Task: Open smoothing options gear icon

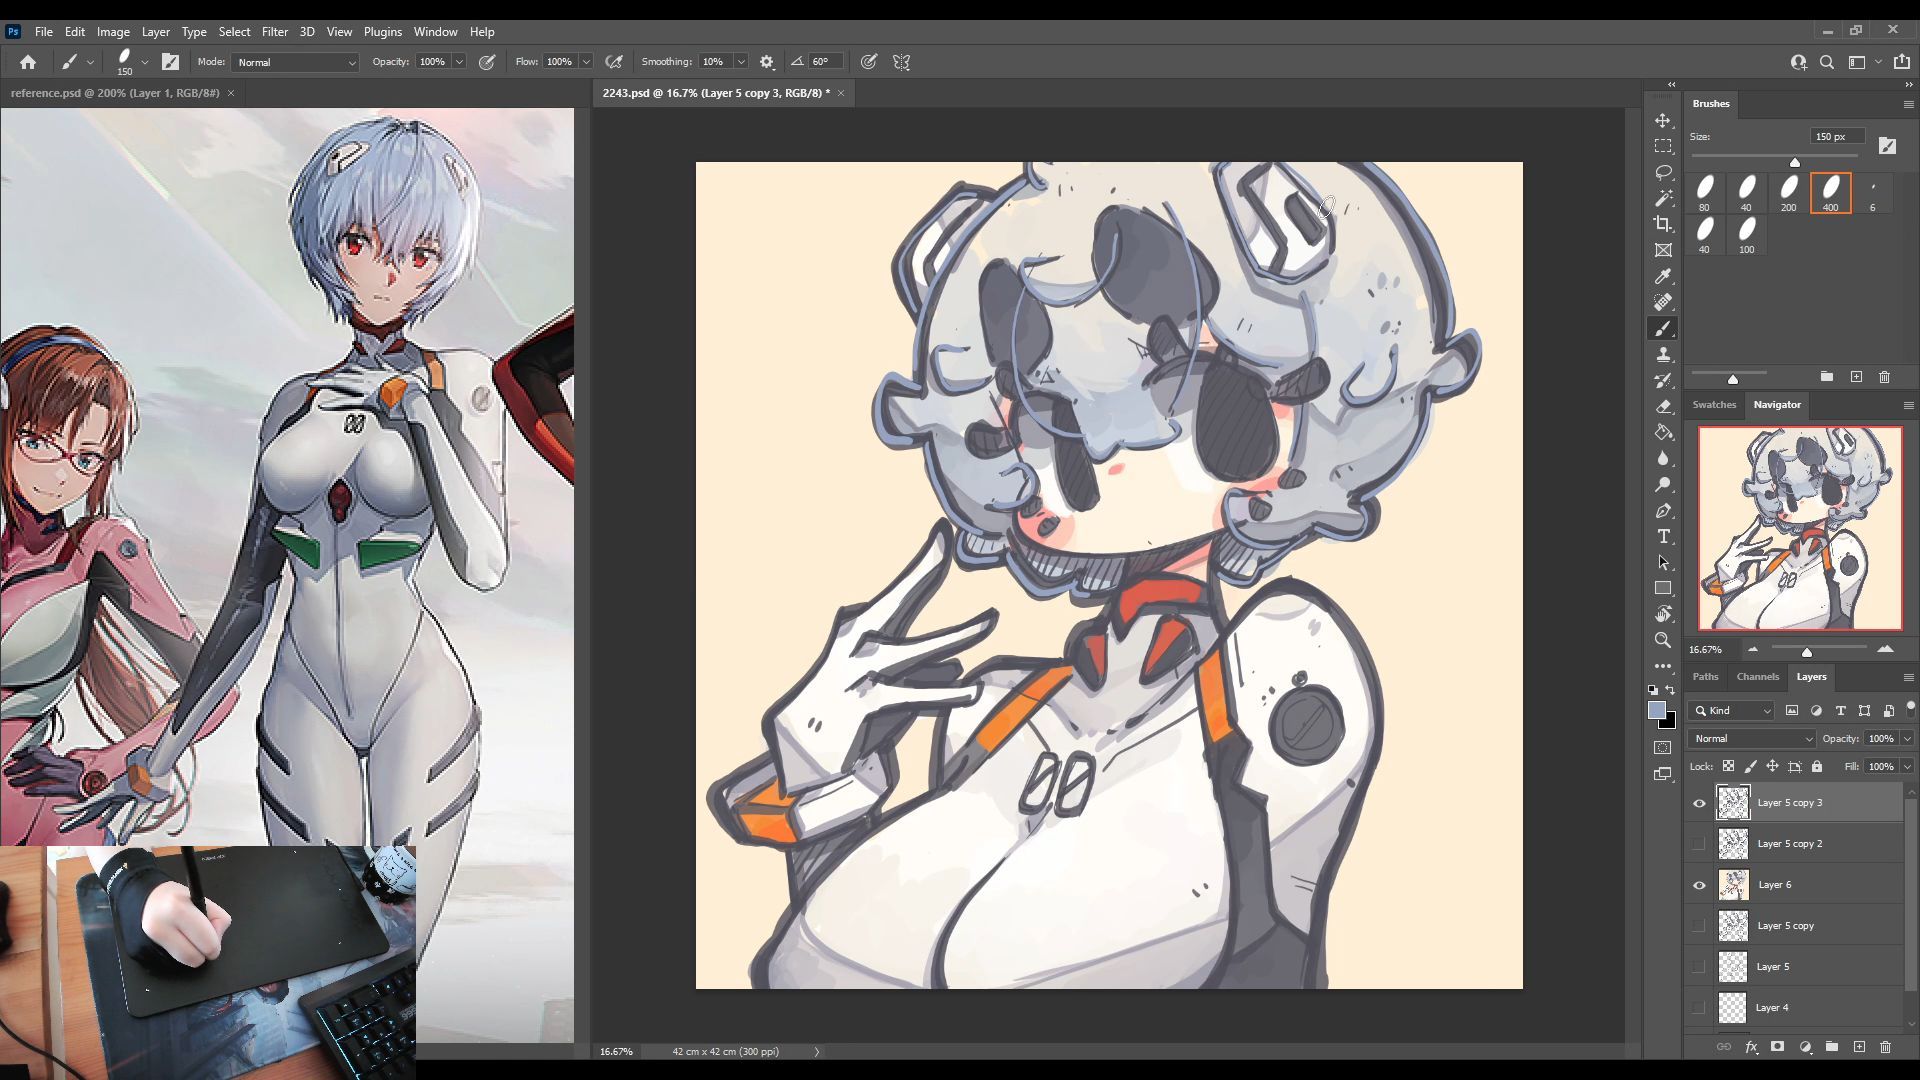Action: click(767, 62)
